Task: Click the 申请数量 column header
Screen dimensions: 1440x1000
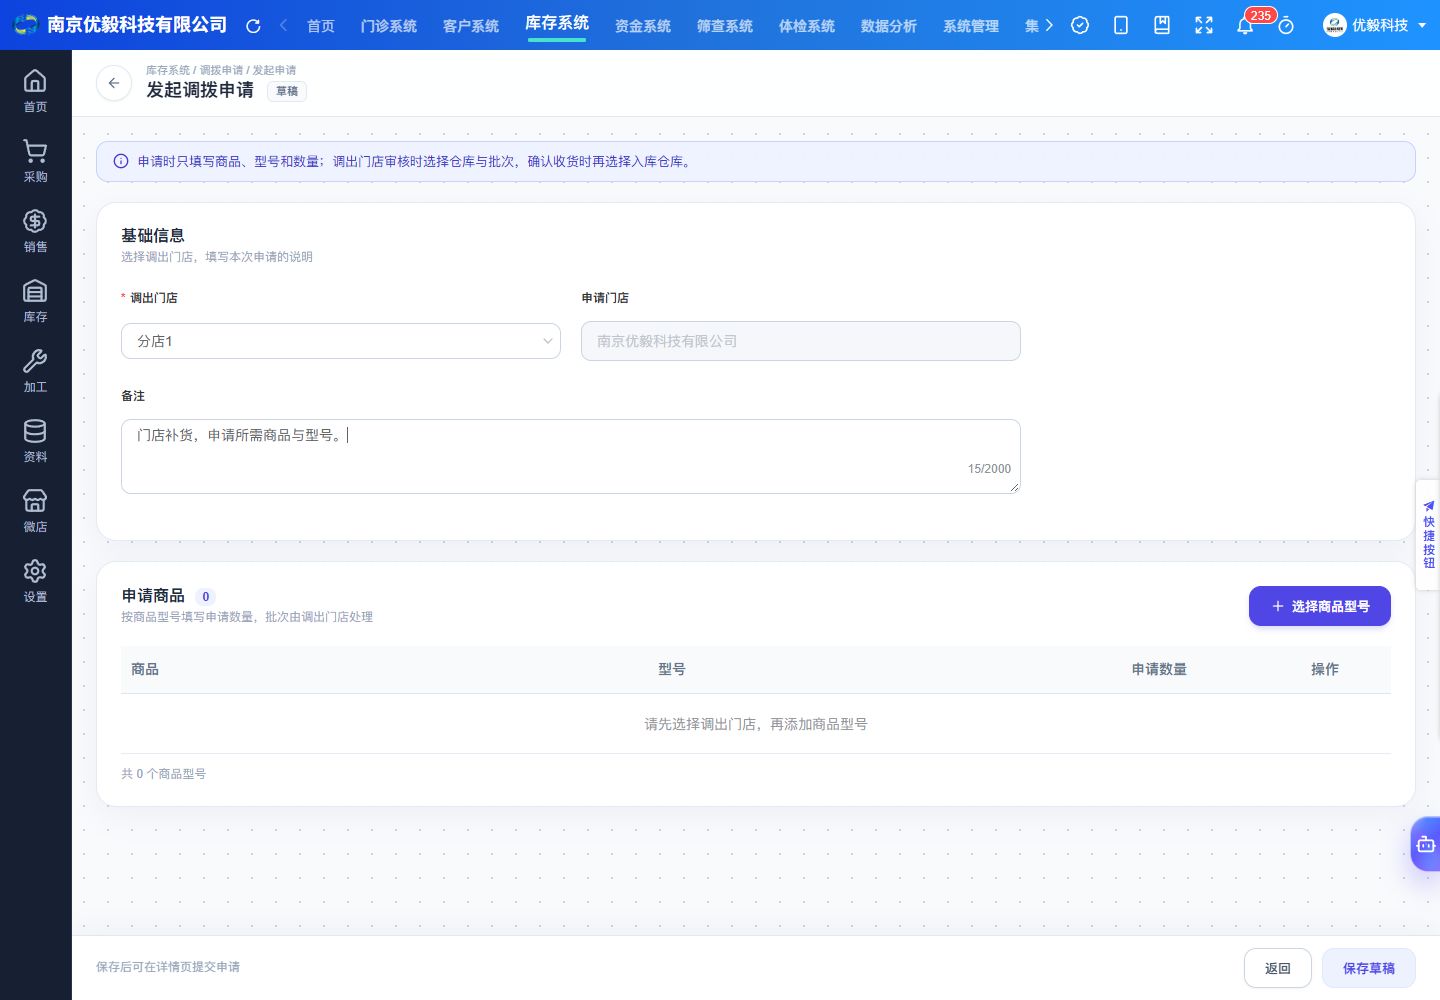Action: [x=1159, y=669]
